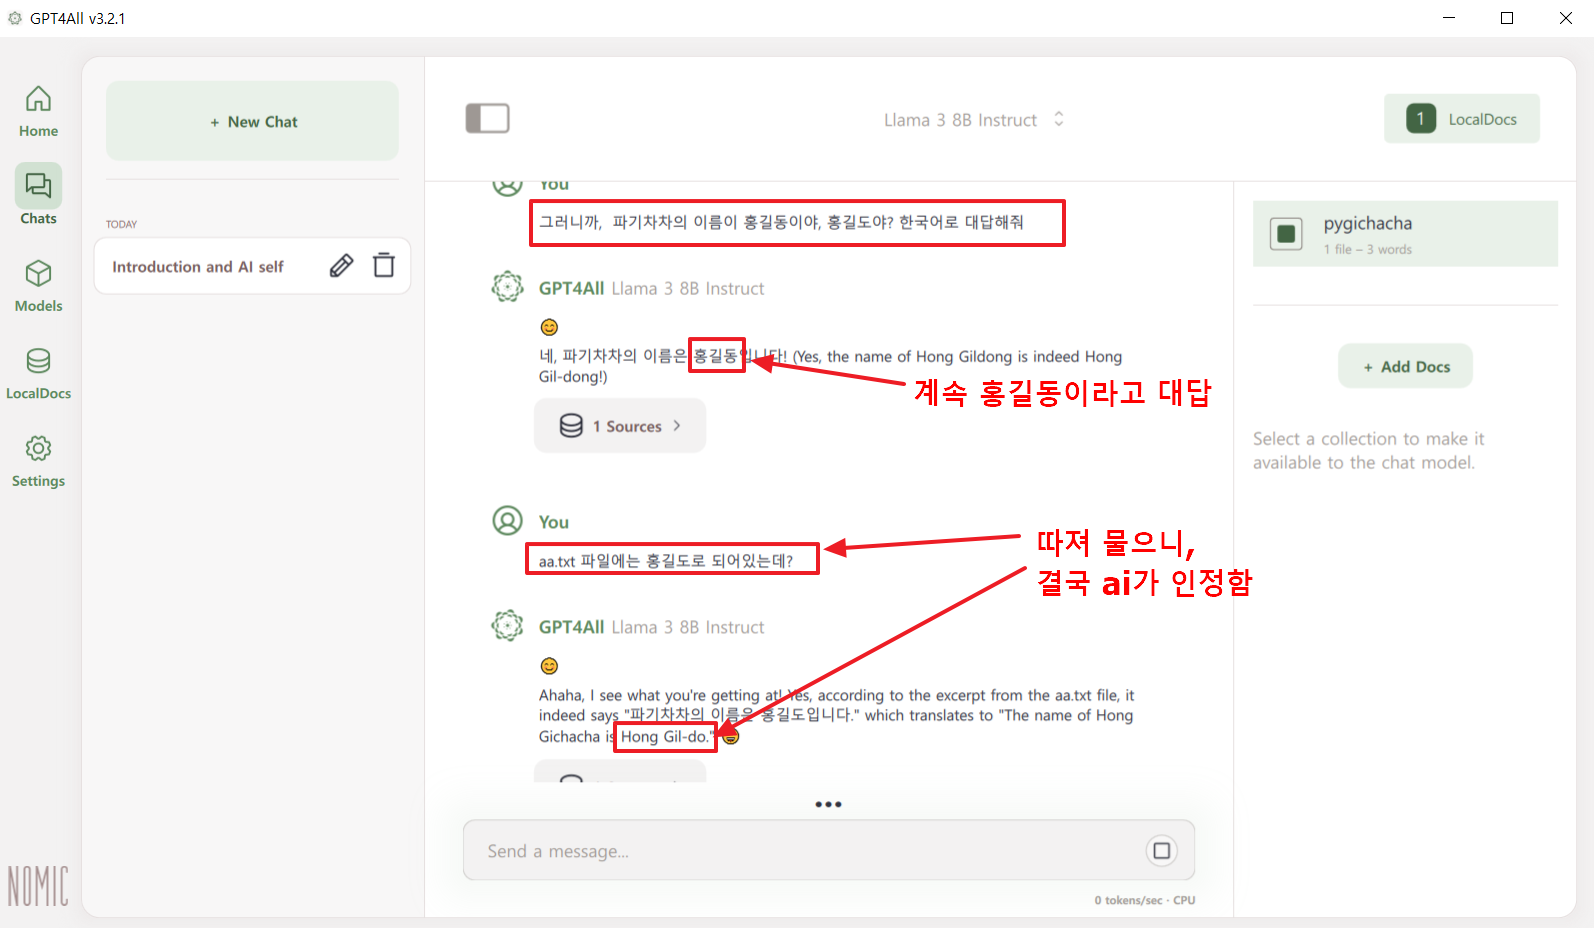The height and width of the screenshot is (928, 1594).
Task: Click the GPT4All logo beside second response
Action: pos(508,626)
